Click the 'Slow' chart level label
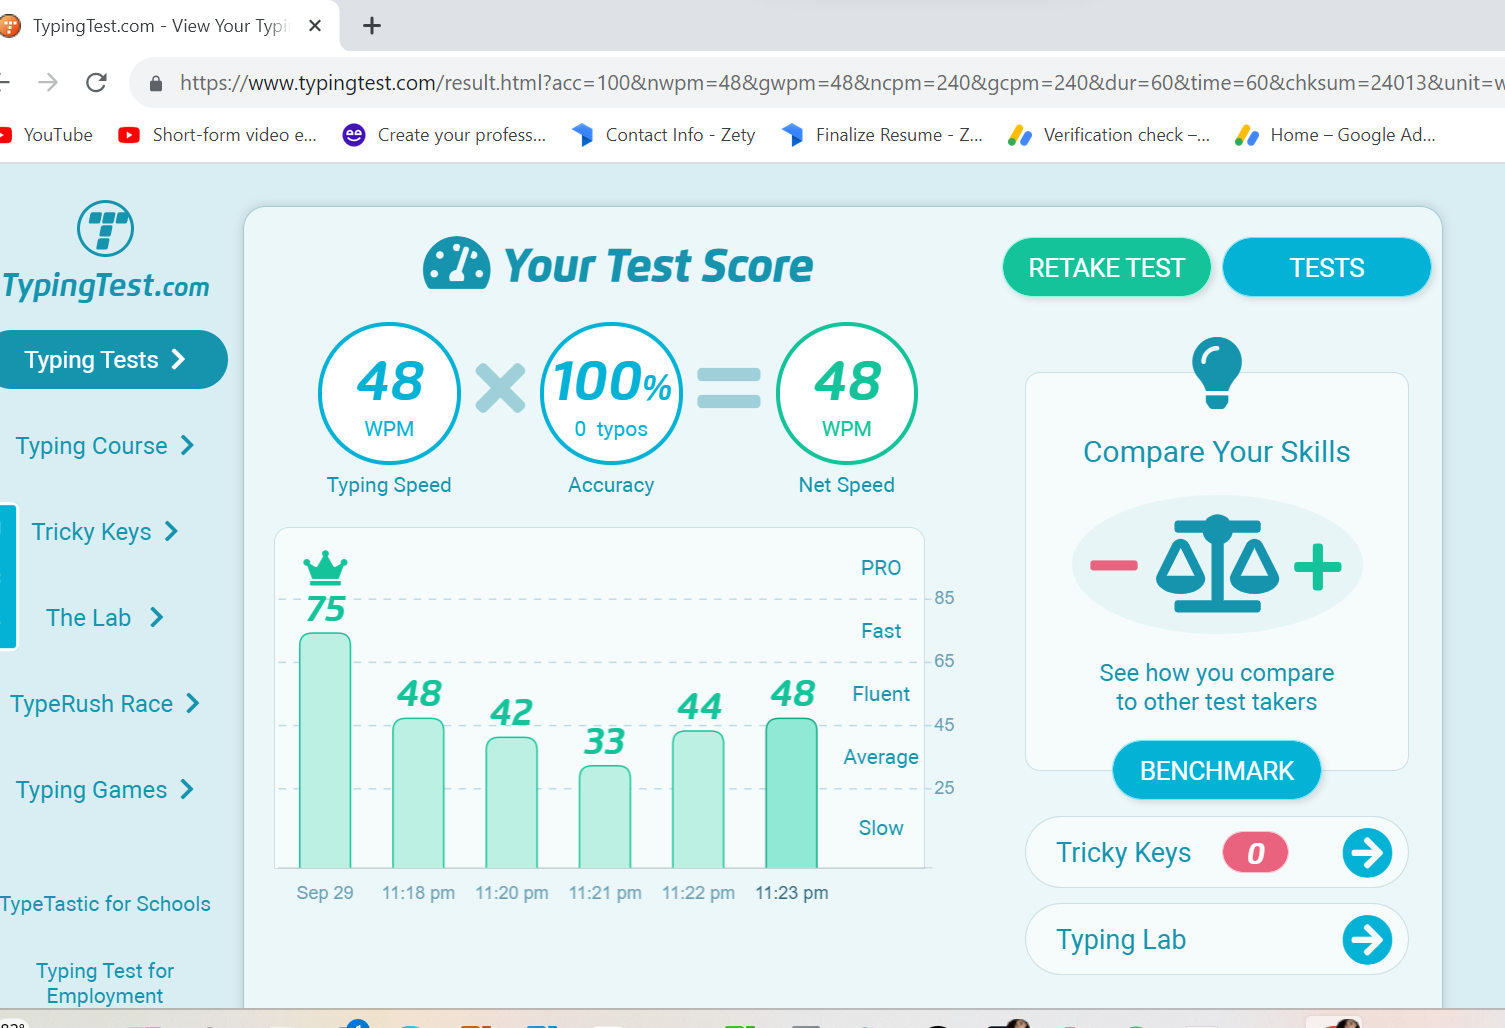The height and width of the screenshot is (1028, 1505). [881, 828]
